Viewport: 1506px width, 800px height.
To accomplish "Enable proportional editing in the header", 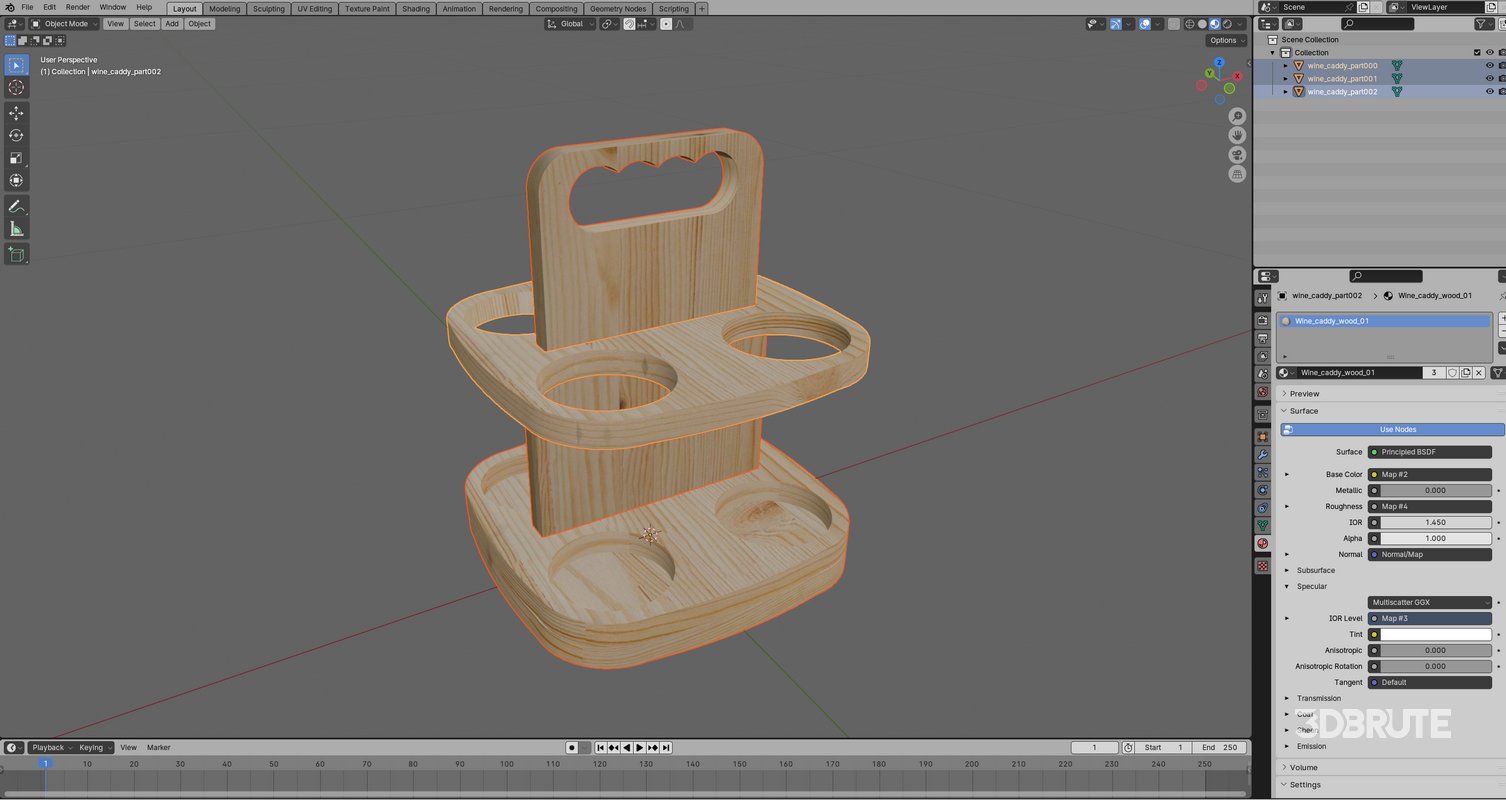I will tap(665, 23).
